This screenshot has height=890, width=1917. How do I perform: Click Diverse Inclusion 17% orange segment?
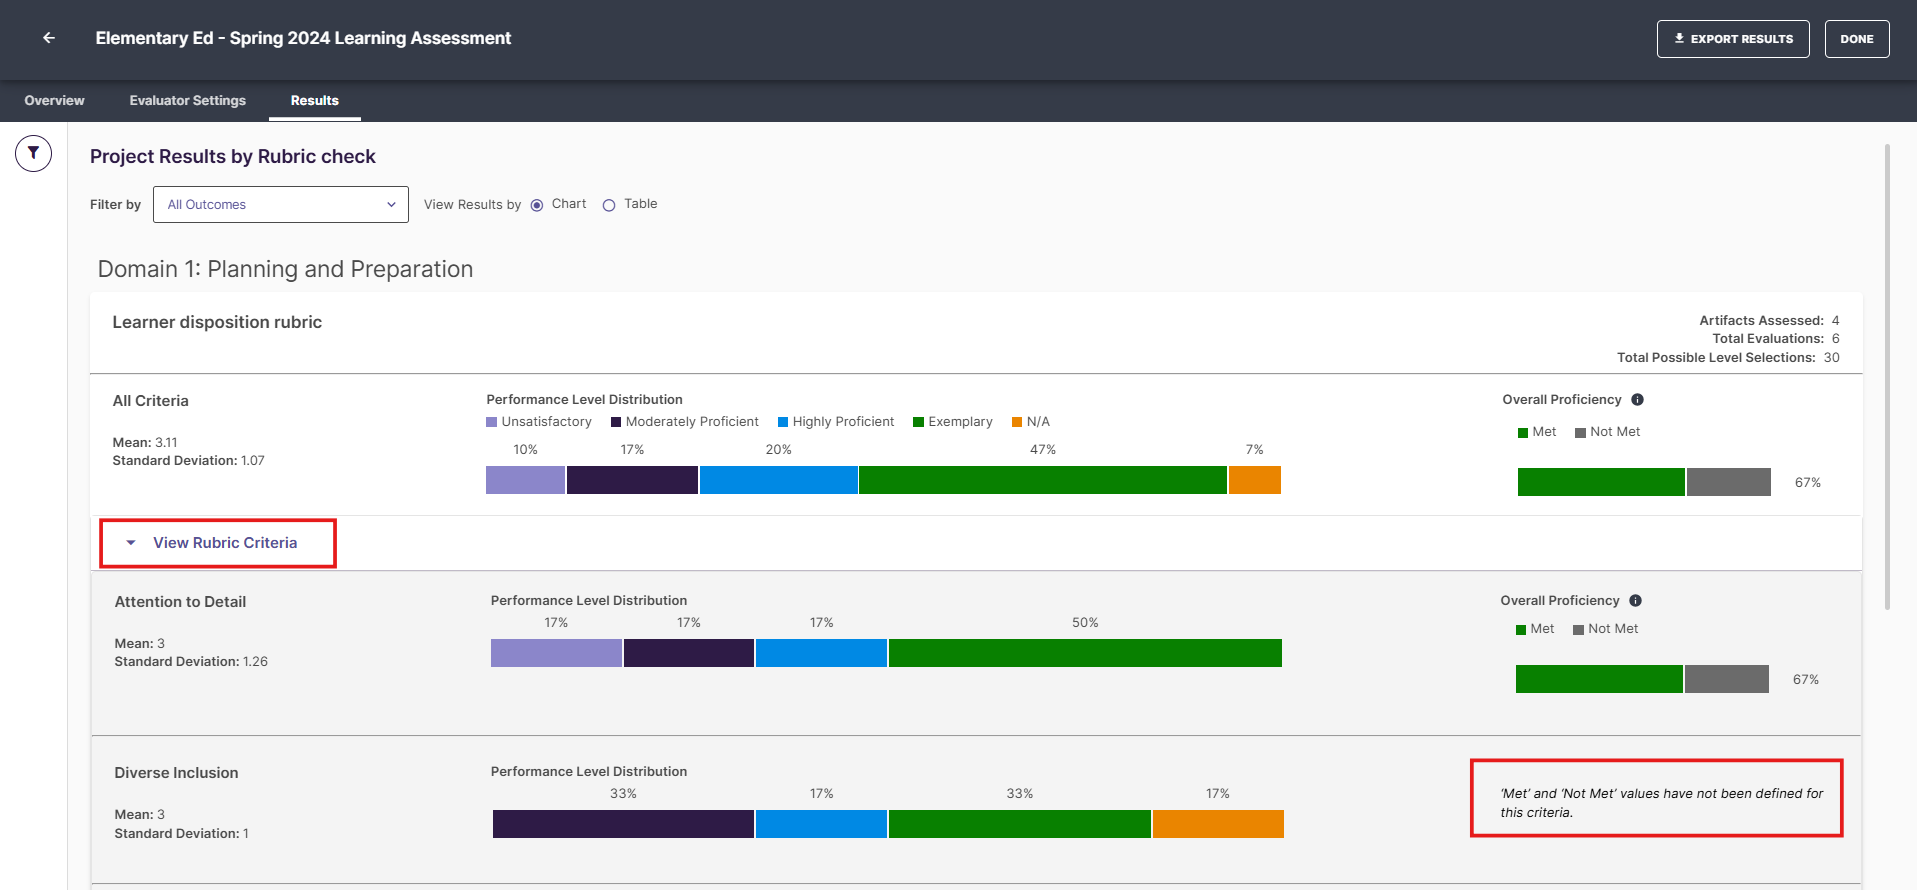pyautogui.click(x=1218, y=824)
